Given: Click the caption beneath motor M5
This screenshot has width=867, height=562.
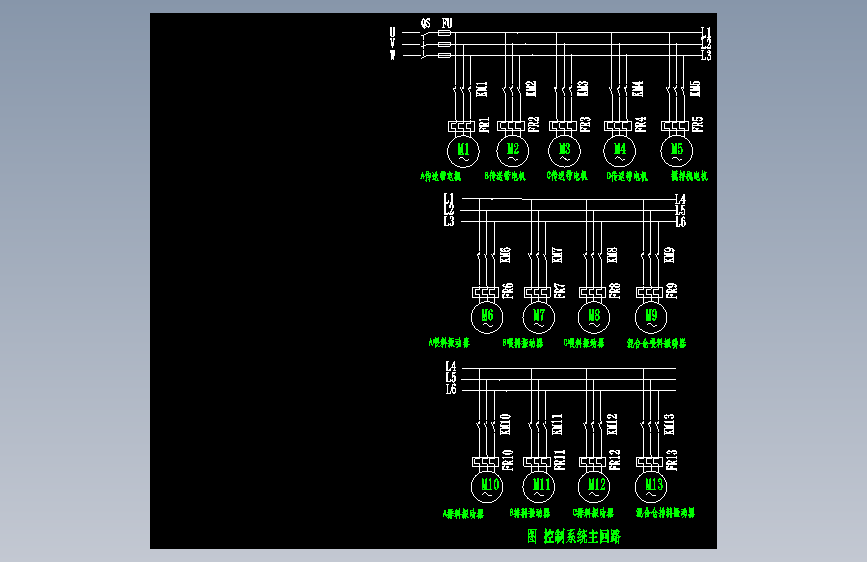Looking at the screenshot, I should tap(689, 176).
